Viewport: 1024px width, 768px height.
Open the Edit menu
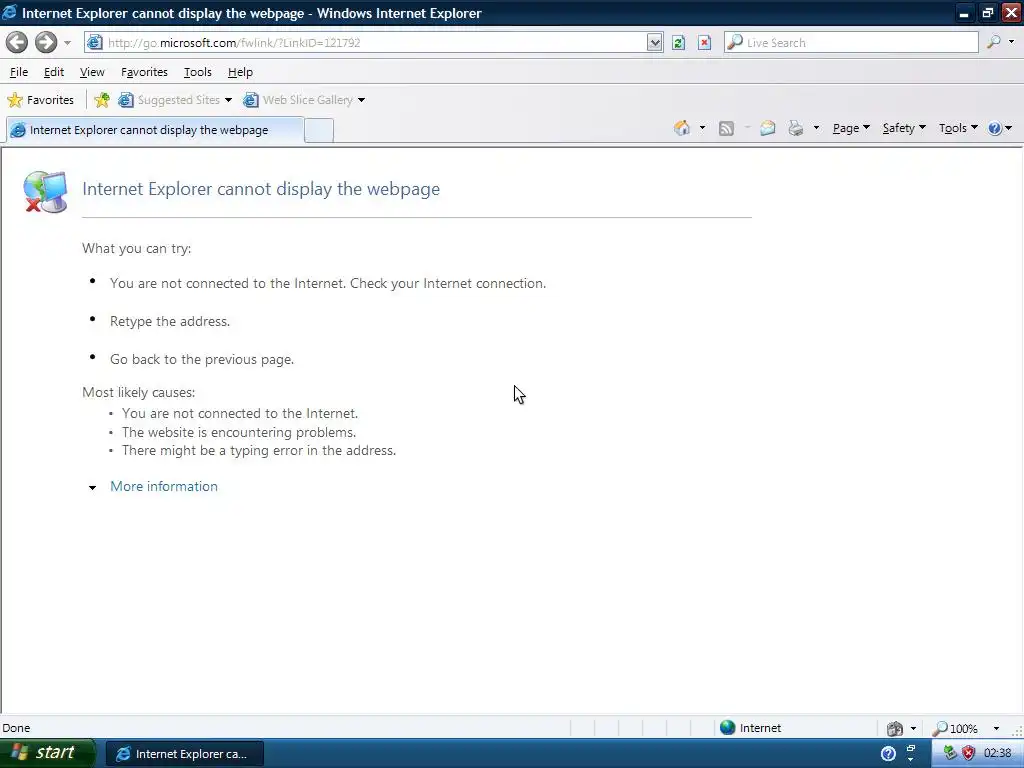[x=54, y=72]
